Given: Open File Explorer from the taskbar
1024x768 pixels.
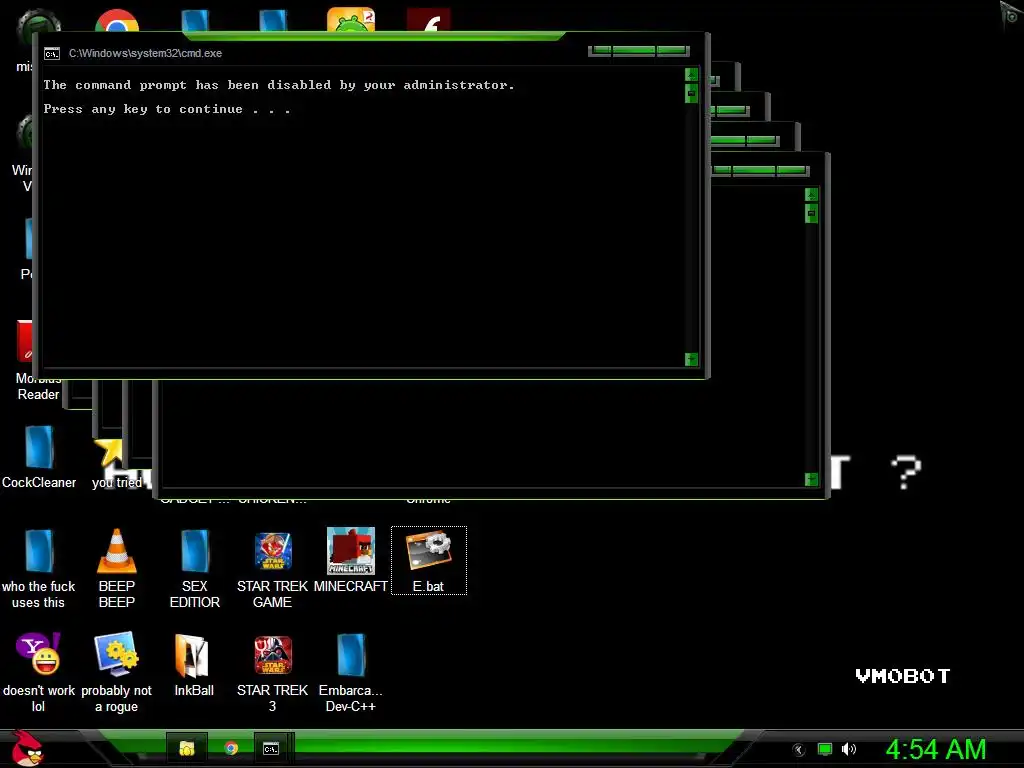Looking at the screenshot, I should (187, 748).
